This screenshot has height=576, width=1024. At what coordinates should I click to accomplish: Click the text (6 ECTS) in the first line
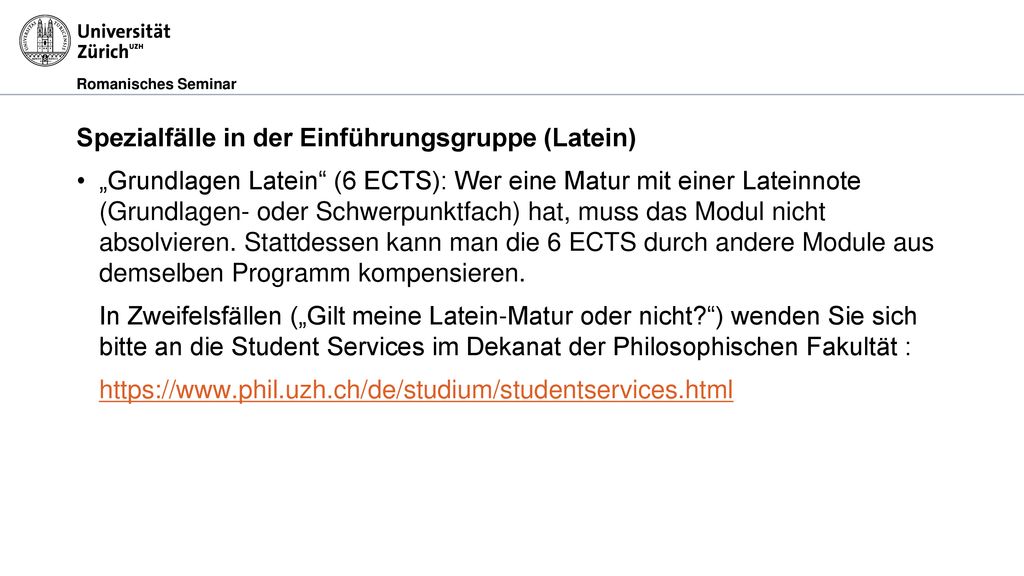388,181
